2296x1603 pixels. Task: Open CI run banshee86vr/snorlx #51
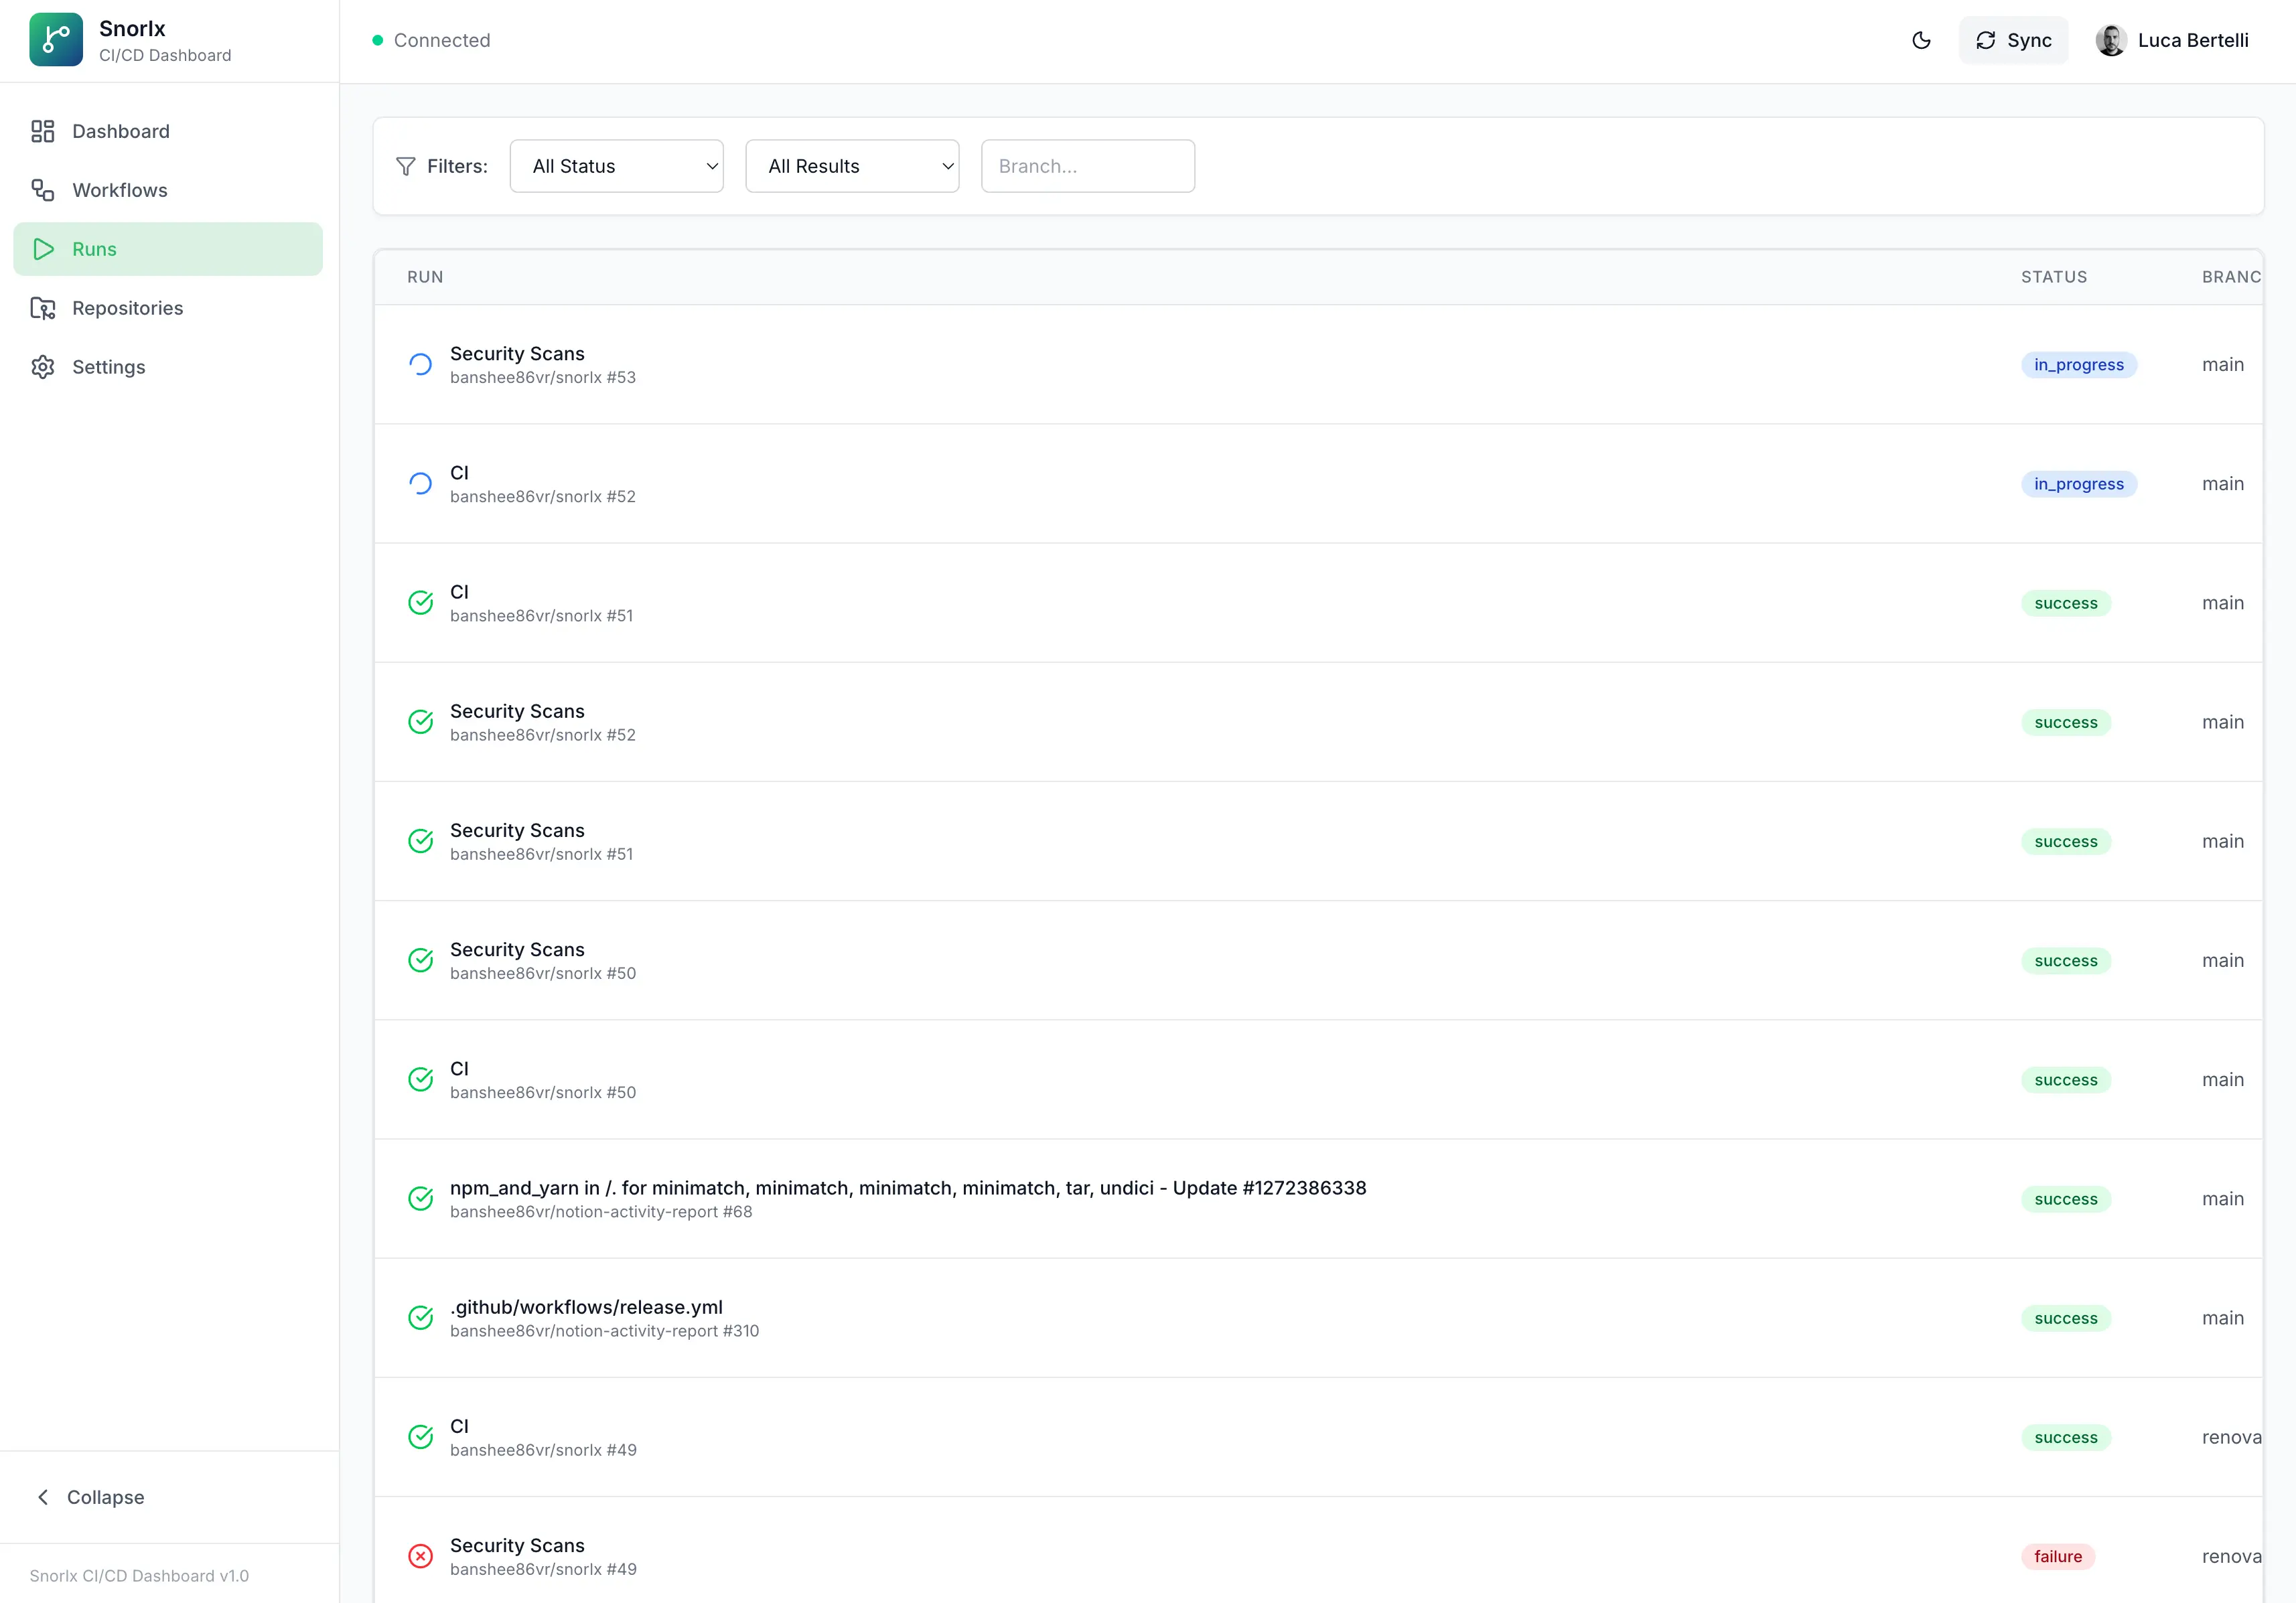1318,603
